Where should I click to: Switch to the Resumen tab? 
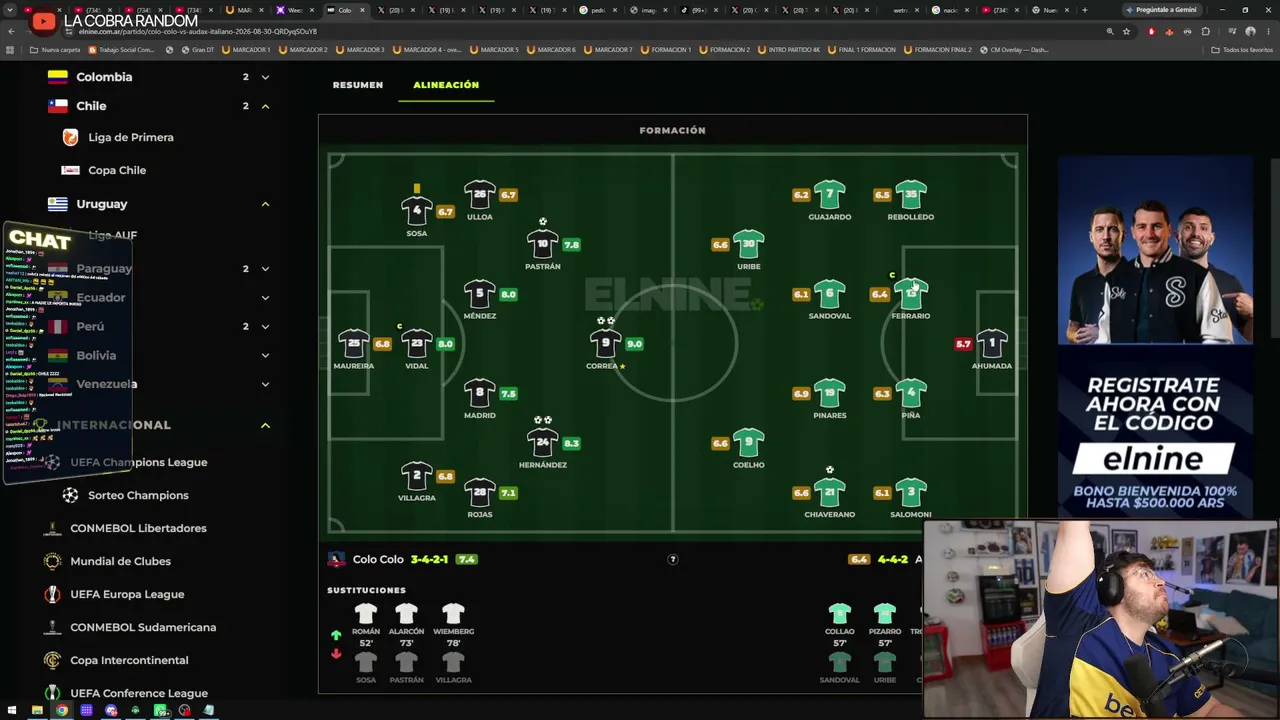(x=358, y=85)
